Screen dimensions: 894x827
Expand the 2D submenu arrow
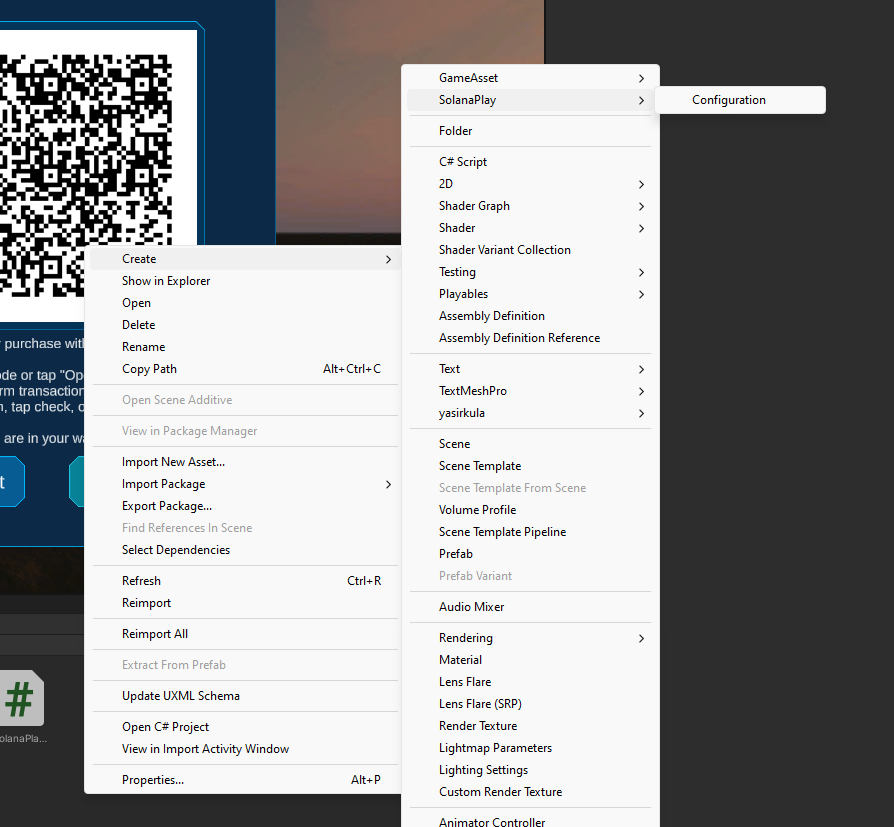coord(641,184)
